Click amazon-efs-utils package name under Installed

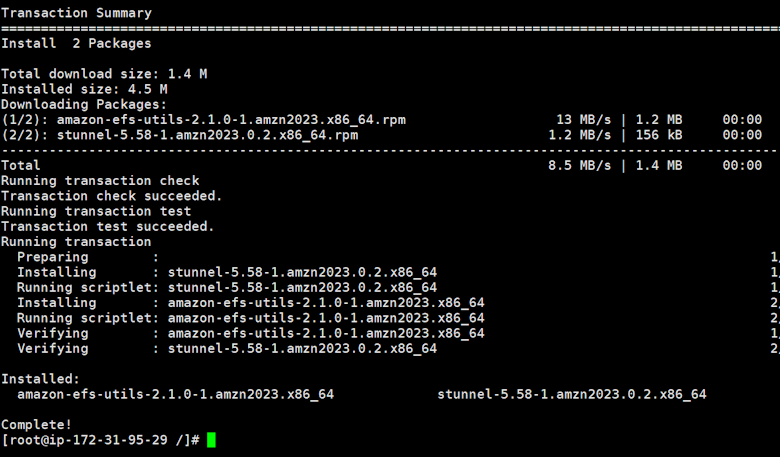point(176,394)
